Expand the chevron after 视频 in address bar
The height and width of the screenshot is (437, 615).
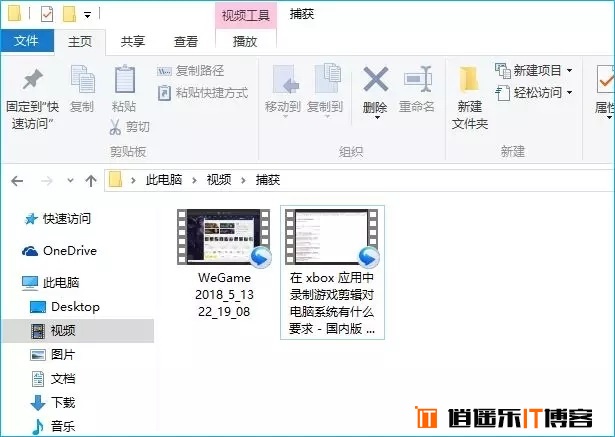pos(244,180)
